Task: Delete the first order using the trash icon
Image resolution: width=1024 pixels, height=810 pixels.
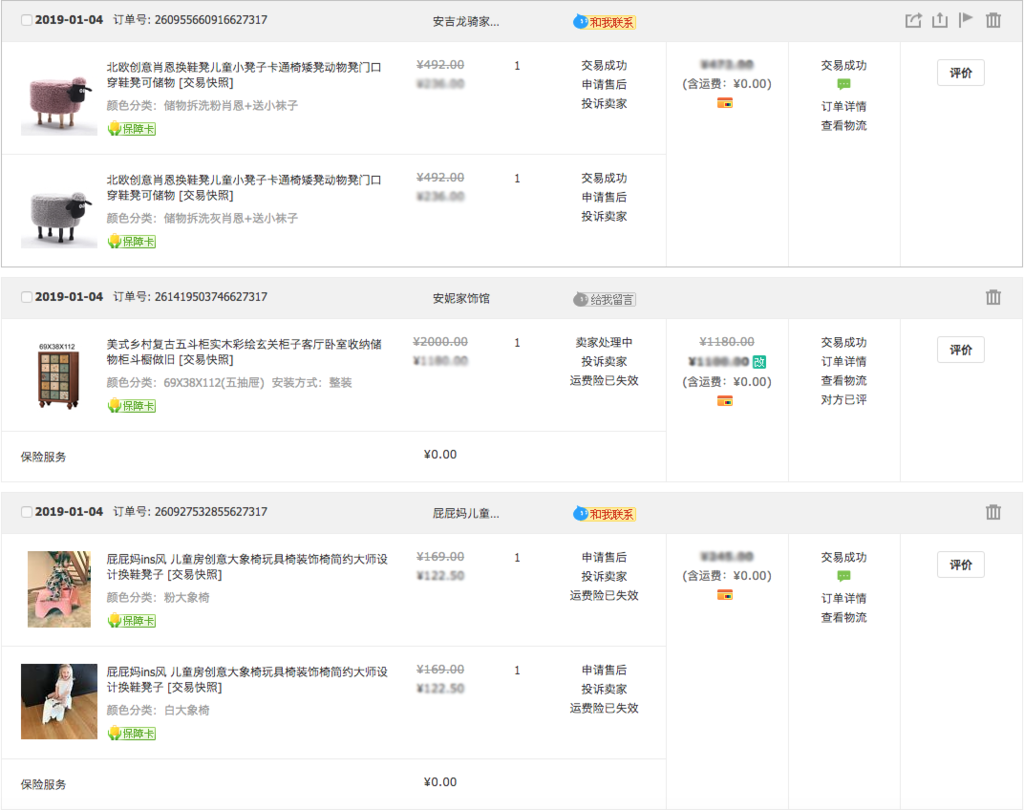Action: 993,20
